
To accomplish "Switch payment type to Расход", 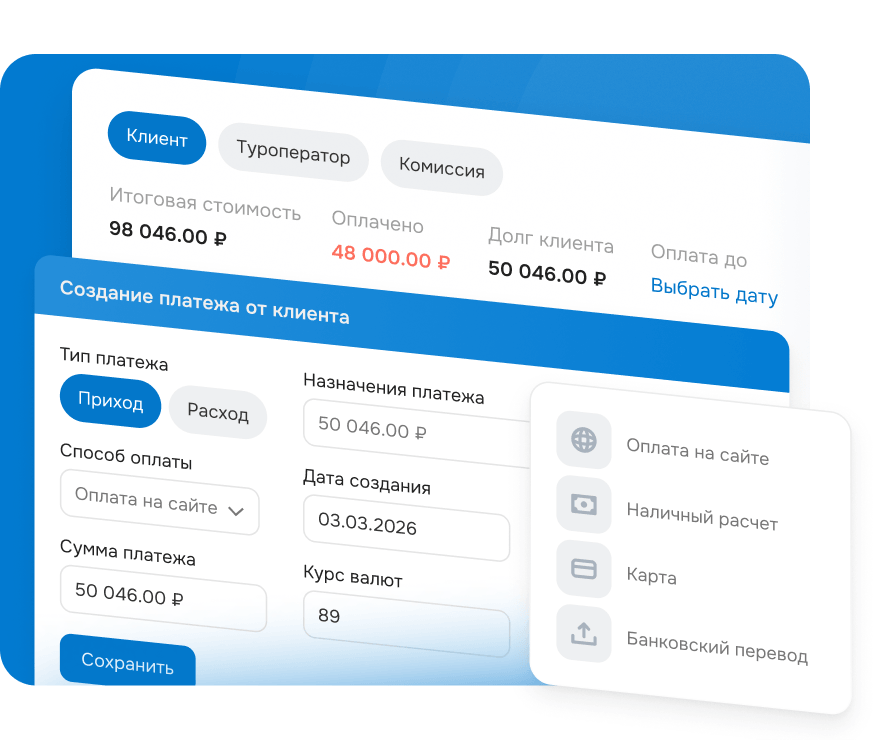I will (x=218, y=411).
